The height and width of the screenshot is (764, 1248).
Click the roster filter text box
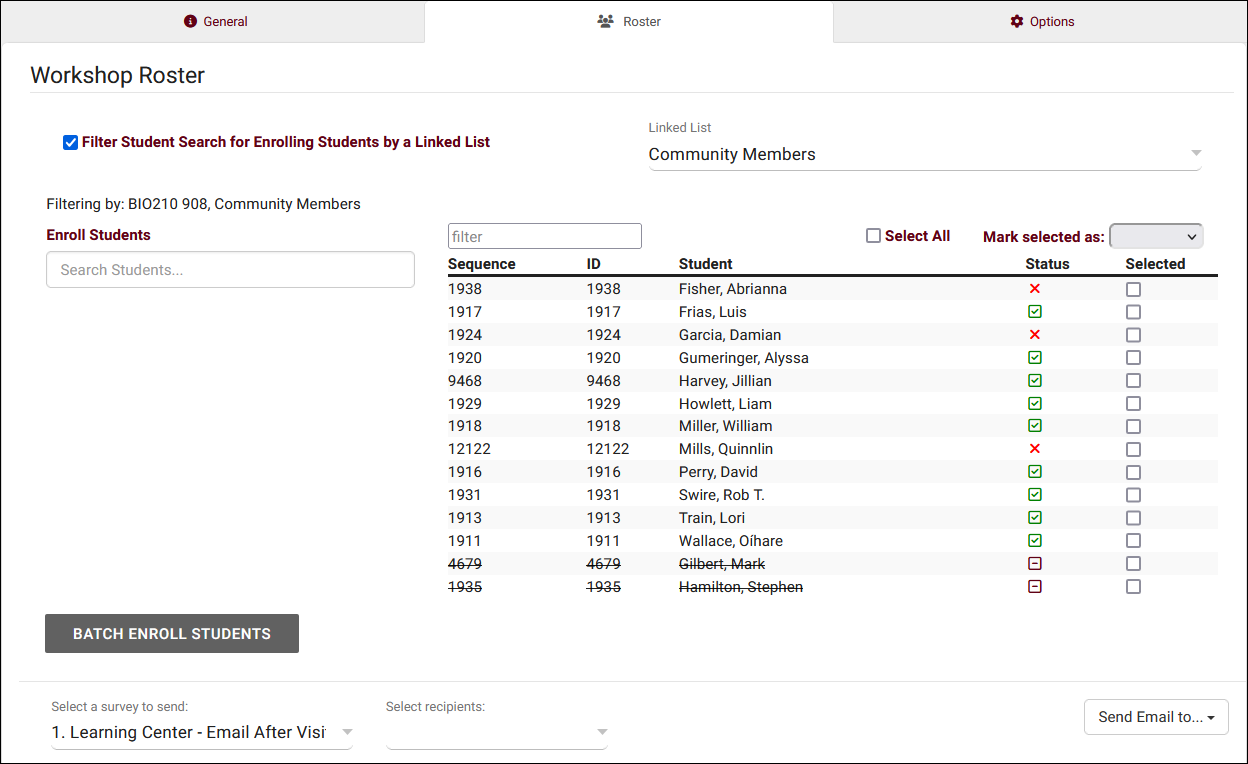pyautogui.click(x=544, y=237)
